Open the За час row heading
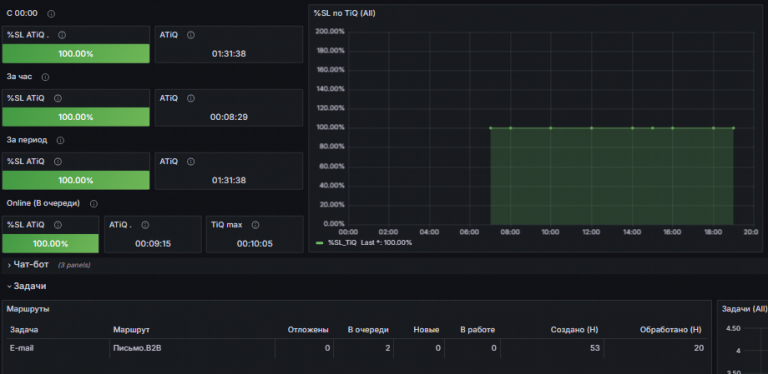This screenshot has width=768, height=374. tap(20, 77)
